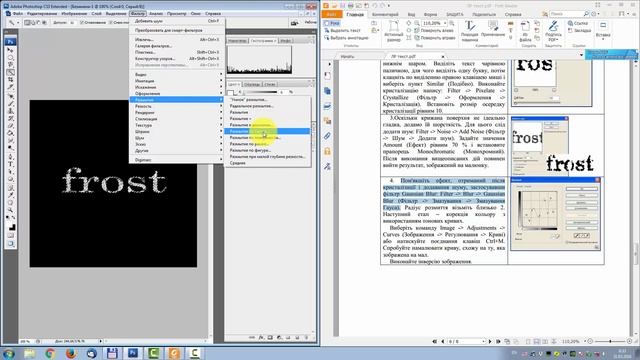Viewport: 640px width, 360px height.
Task: Select the Brush tool in Photoshop
Action: 11,104
